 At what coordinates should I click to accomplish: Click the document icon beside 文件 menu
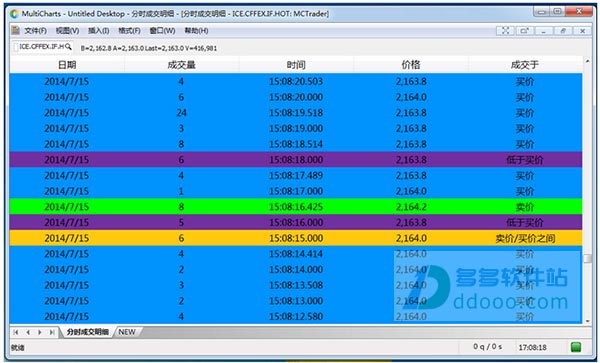click(16, 30)
